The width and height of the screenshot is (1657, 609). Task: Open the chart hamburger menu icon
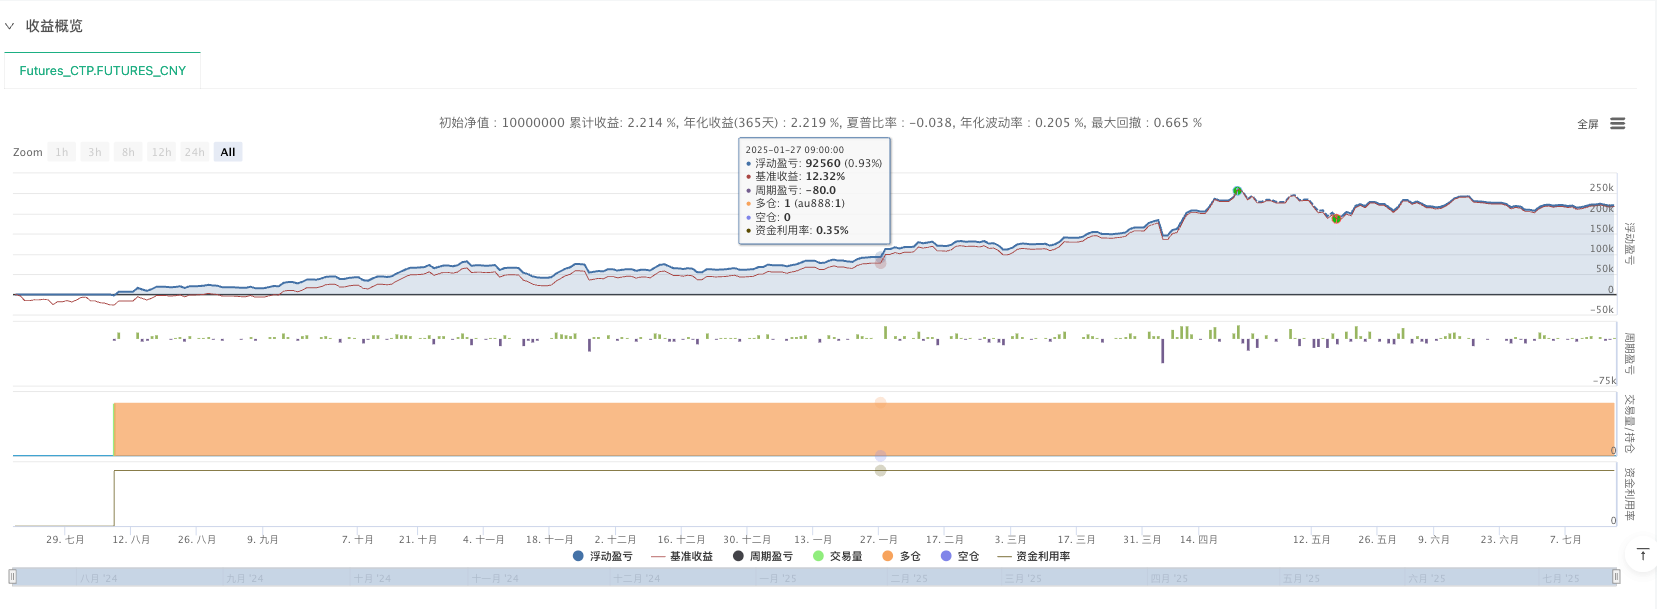coord(1618,124)
